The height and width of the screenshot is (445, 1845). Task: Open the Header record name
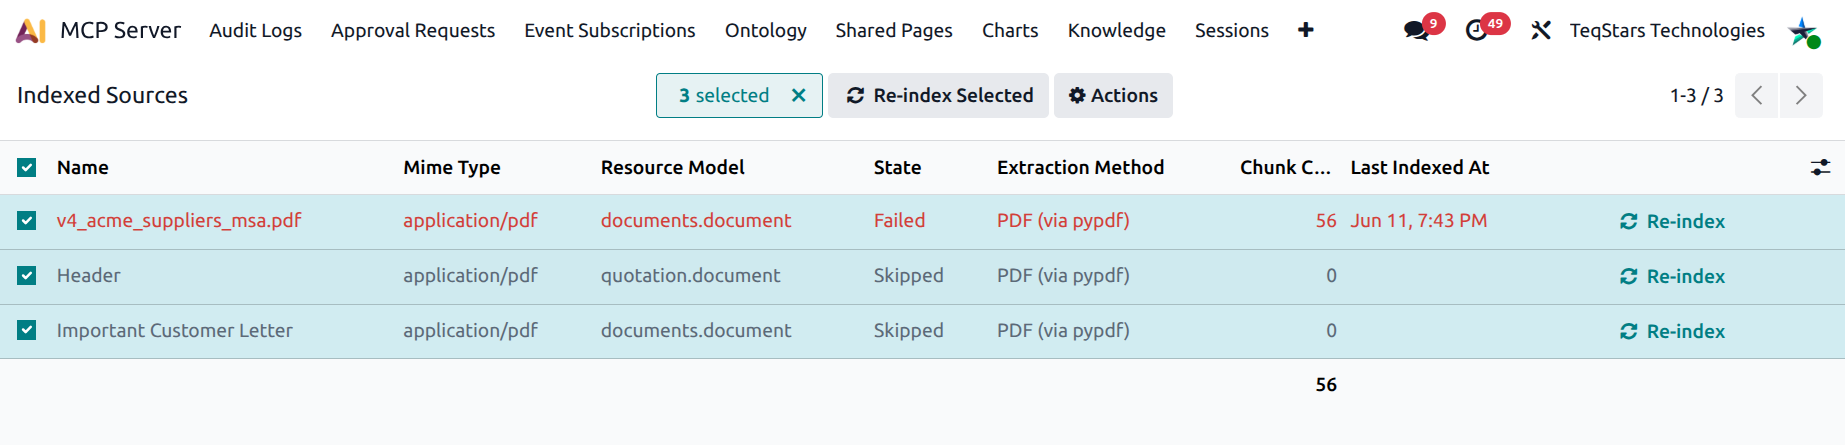click(88, 276)
